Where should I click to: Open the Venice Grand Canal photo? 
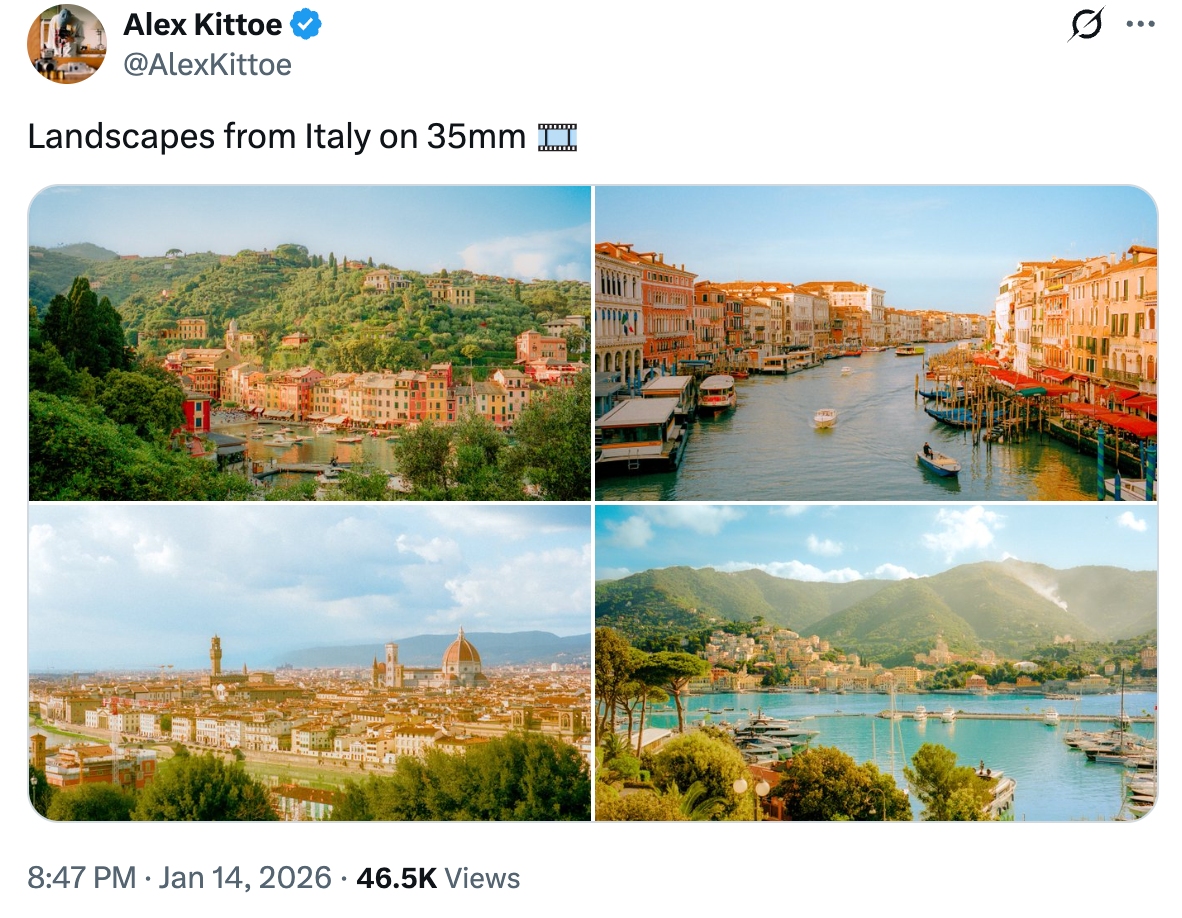point(876,343)
